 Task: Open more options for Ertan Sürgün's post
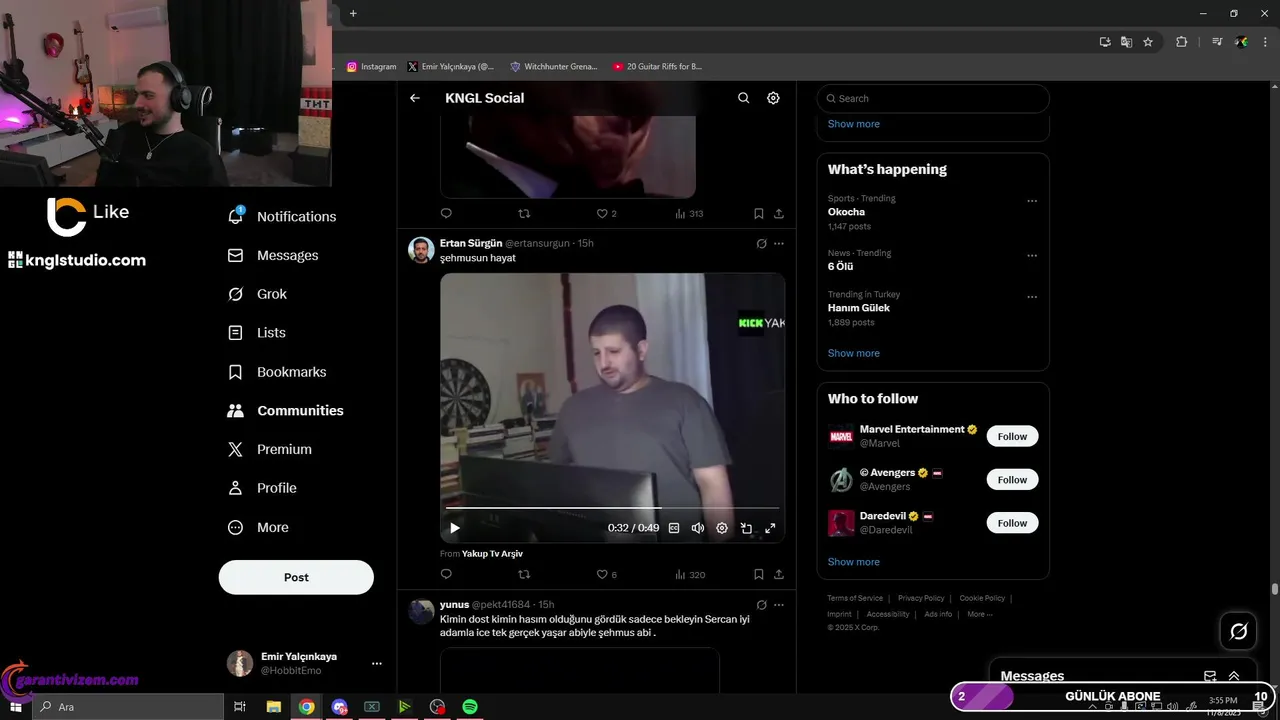coord(779,243)
